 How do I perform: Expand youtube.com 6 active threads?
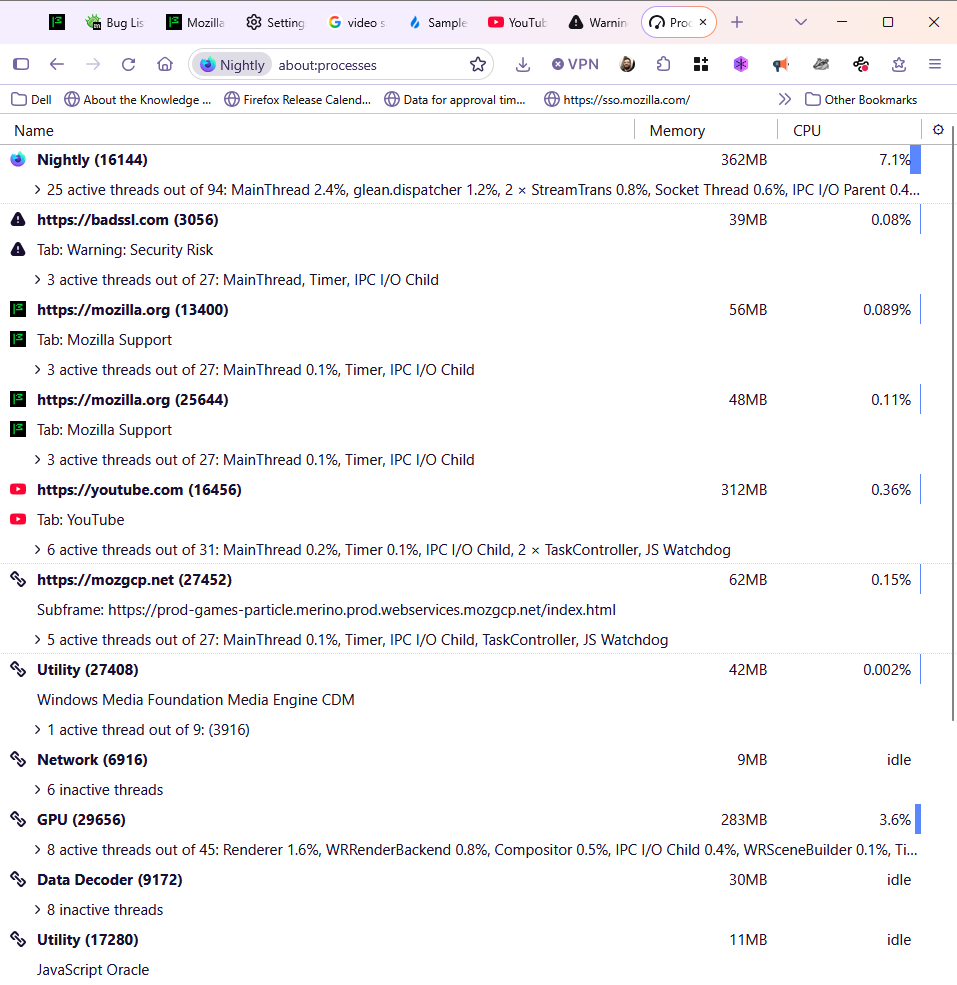coord(38,550)
